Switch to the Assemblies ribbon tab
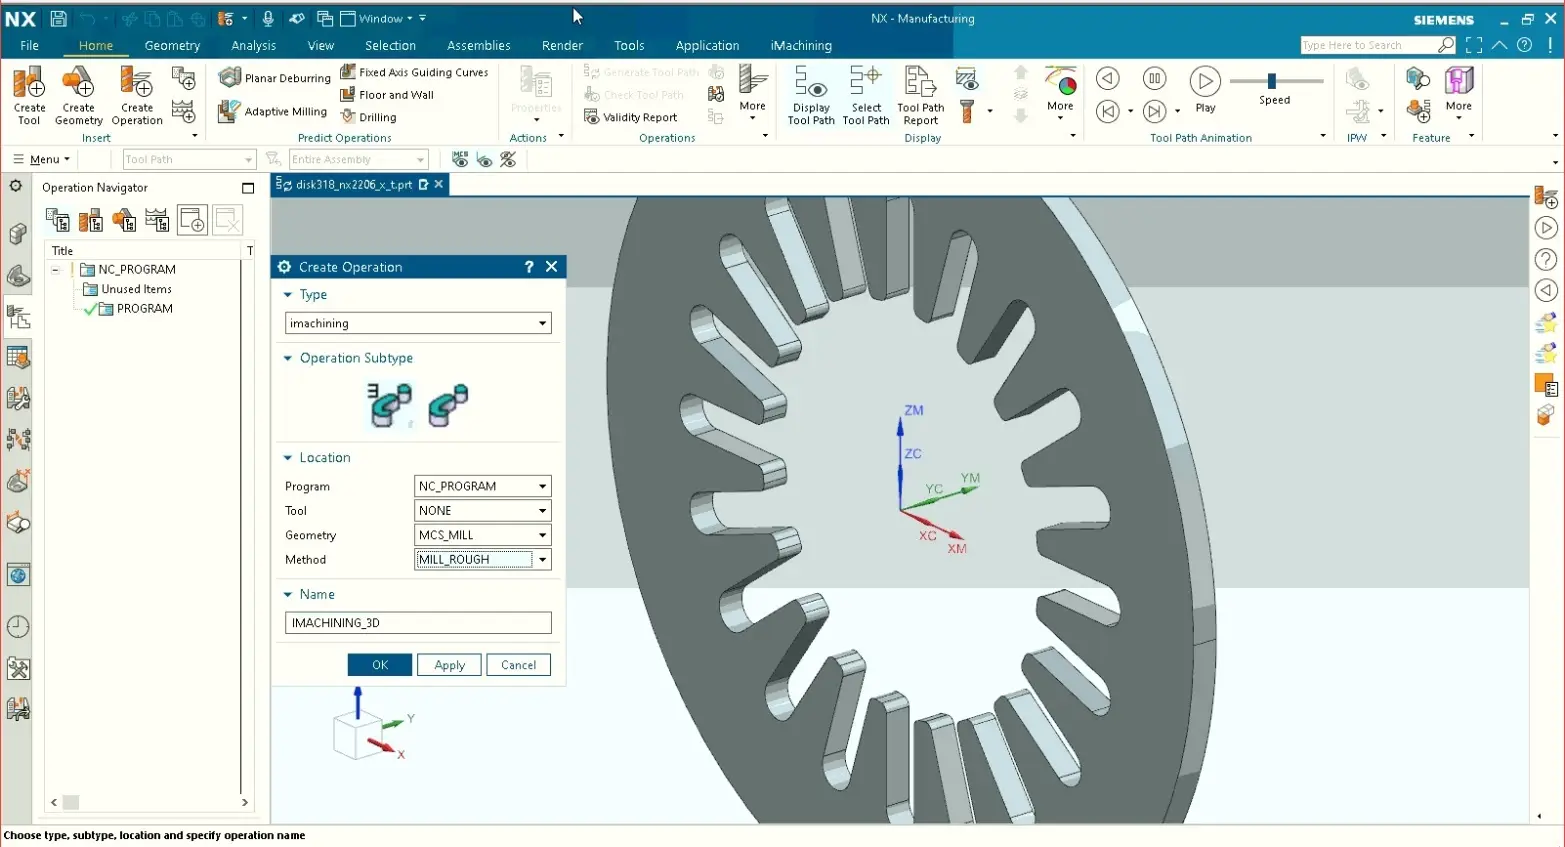The width and height of the screenshot is (1565, 847). [x=478, y=45]
